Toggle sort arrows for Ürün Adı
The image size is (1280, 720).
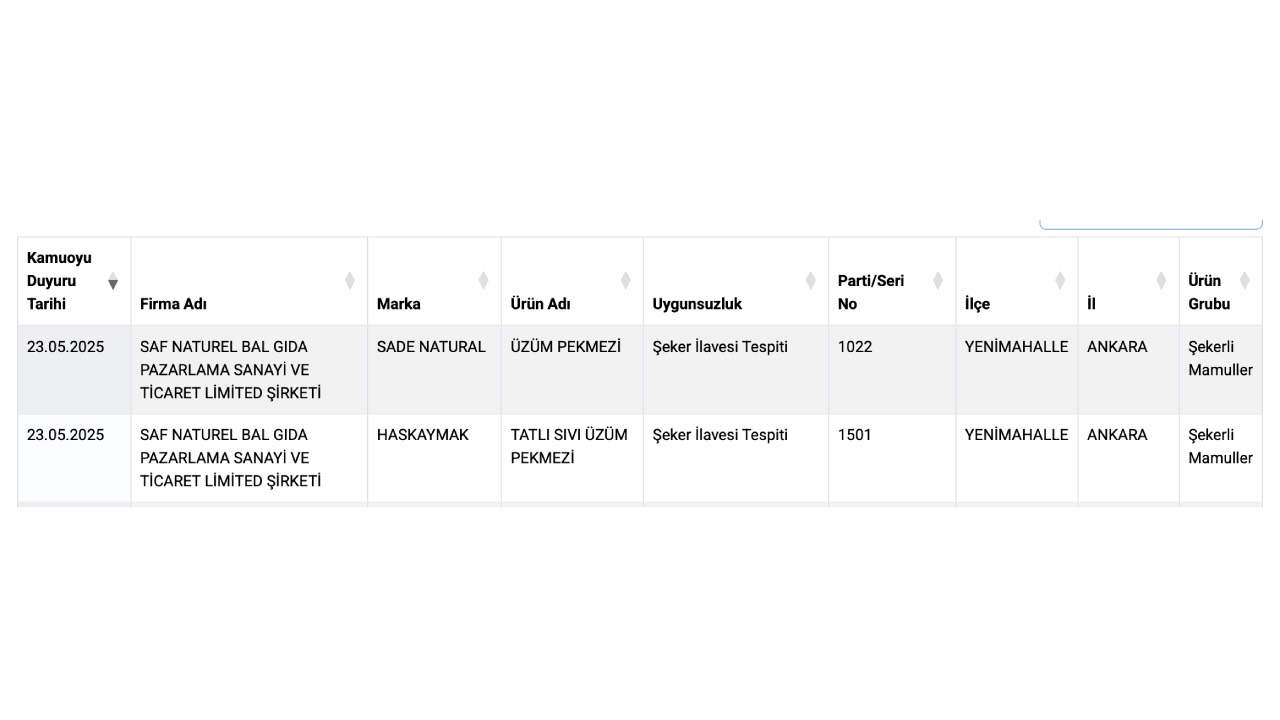[625, 281]
